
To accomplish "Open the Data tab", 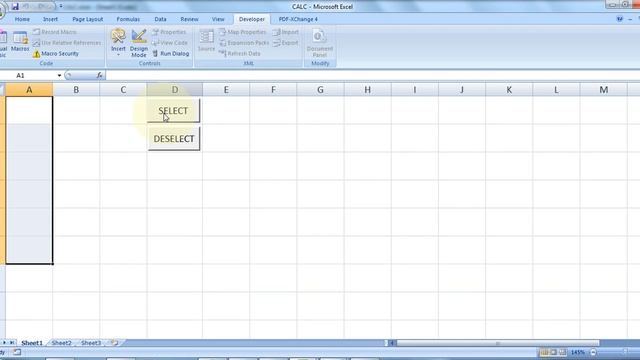I will 160,19.
